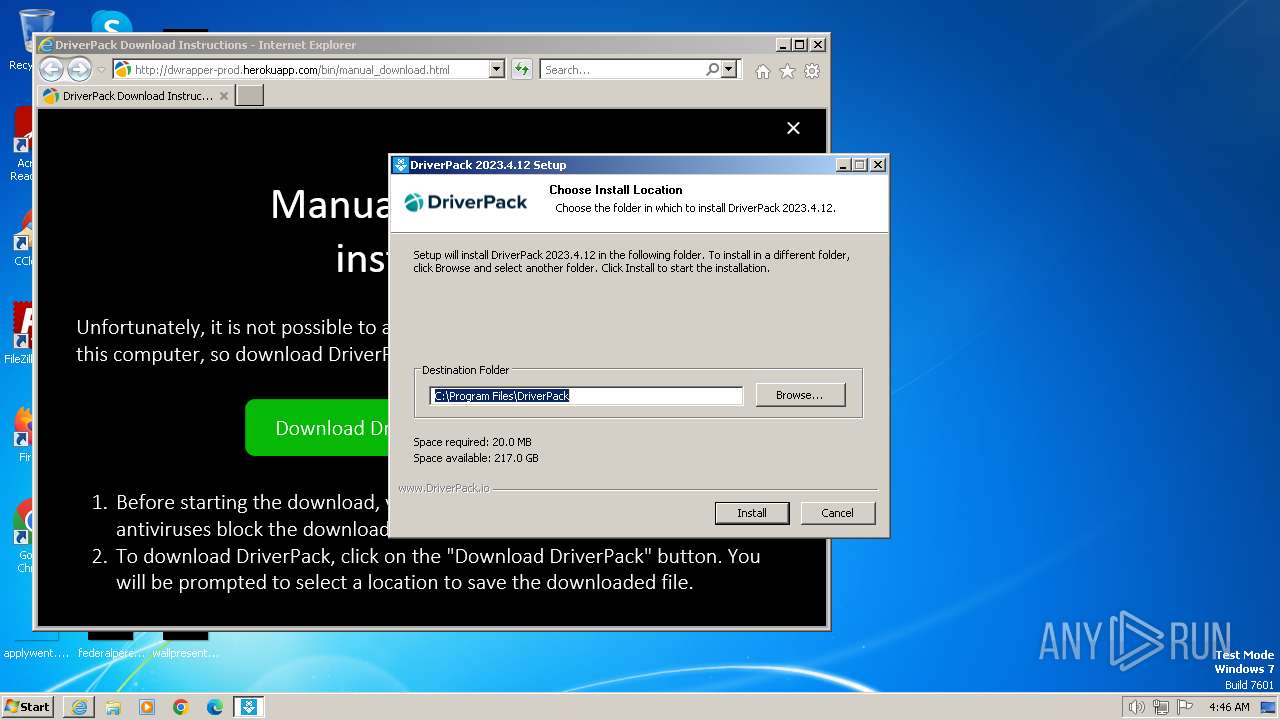Screen dimensions: 1280x720
Task: Click the DriverPack taskbar button
Action: pyautogui.click(x=248, y=707)
